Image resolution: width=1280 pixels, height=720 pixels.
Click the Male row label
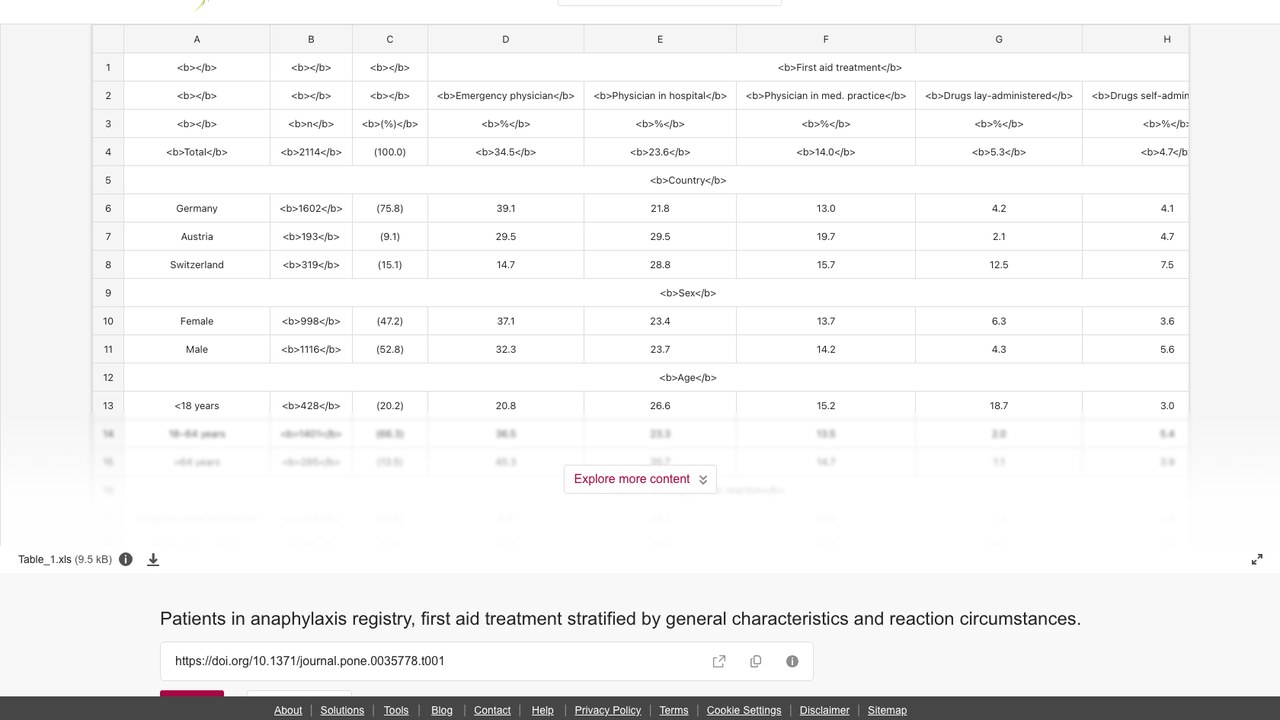point(197,349)
